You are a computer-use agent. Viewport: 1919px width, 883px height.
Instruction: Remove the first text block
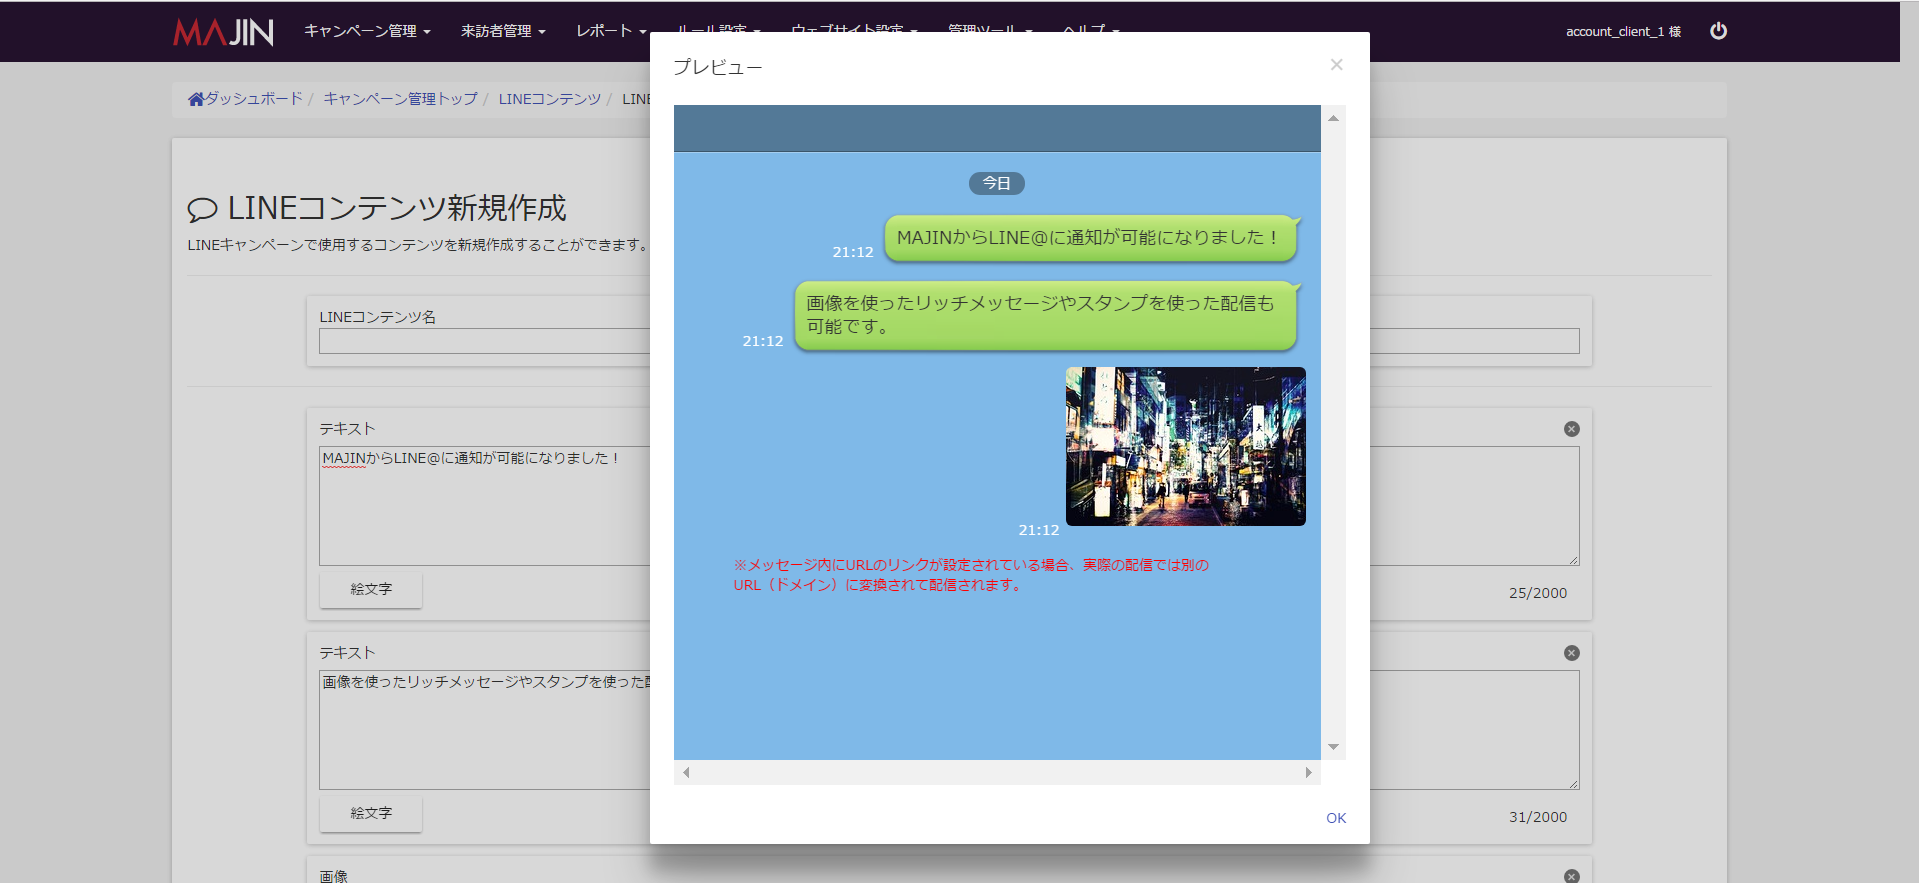[1571, 429]
